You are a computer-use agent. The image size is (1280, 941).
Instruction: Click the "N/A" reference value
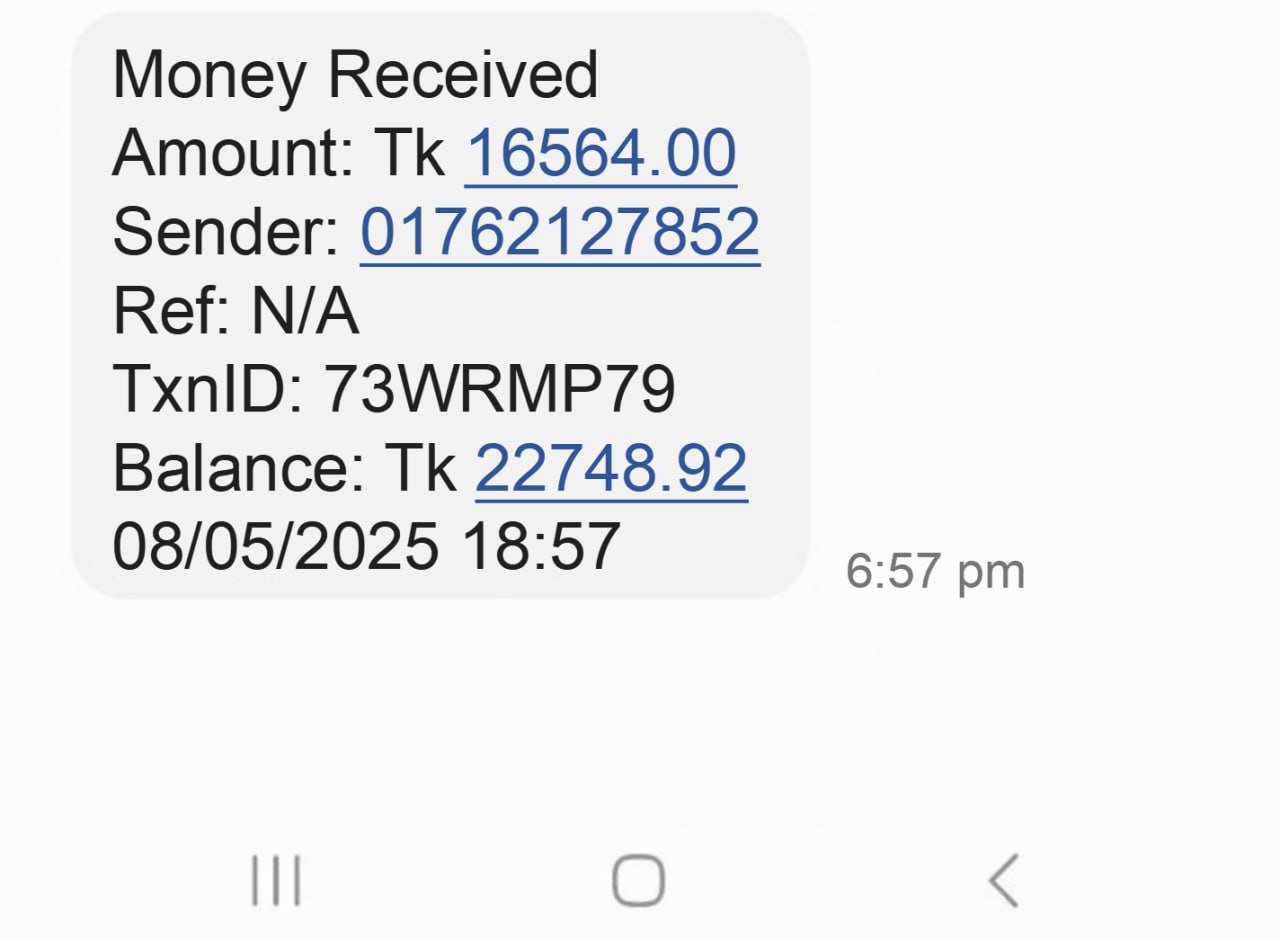coord(304,311)
